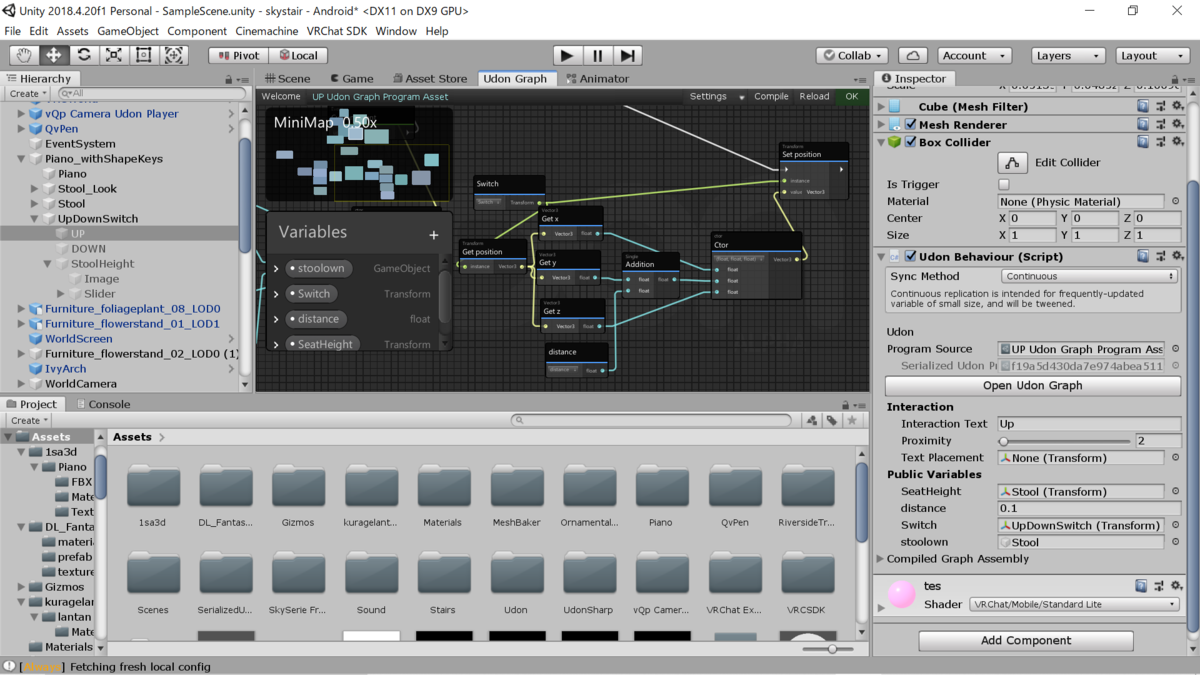Select the Hand tool in toolbar
The image size is (1200, 675).
24,56
